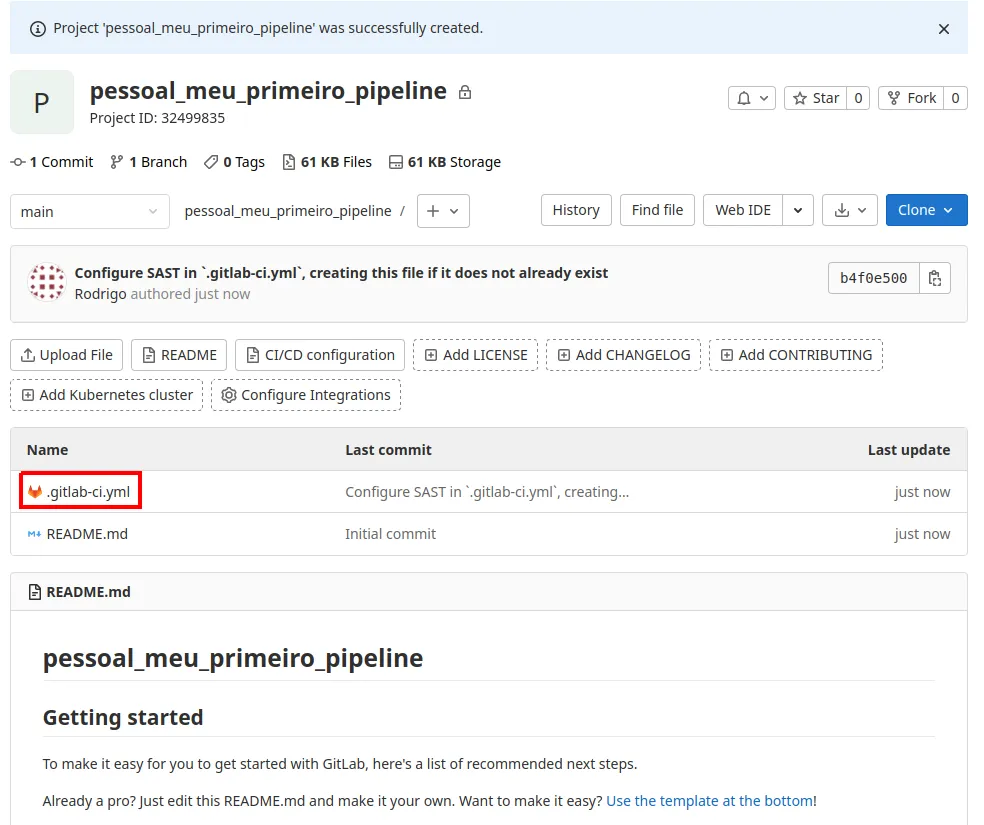Click 'just now' in the .gitlab-ci.yml row
Image resolution: width=984 pixels, height=825 pixels.
coord(922,492)
